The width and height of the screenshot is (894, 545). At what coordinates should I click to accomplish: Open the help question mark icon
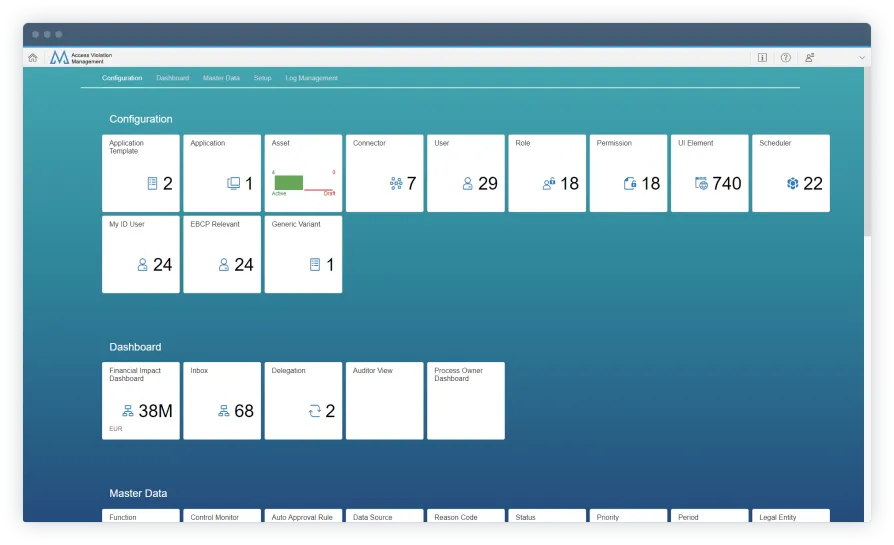click(786, 58)
